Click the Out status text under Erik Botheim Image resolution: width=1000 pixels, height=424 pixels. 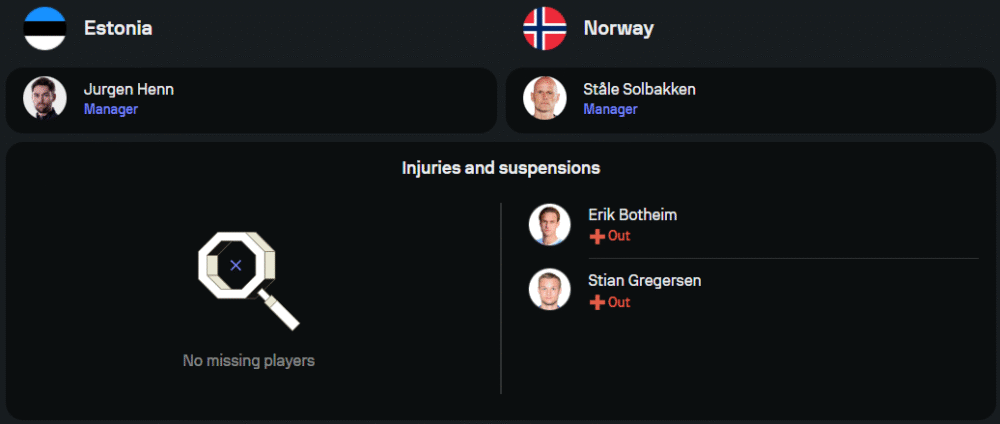[619, 237]
